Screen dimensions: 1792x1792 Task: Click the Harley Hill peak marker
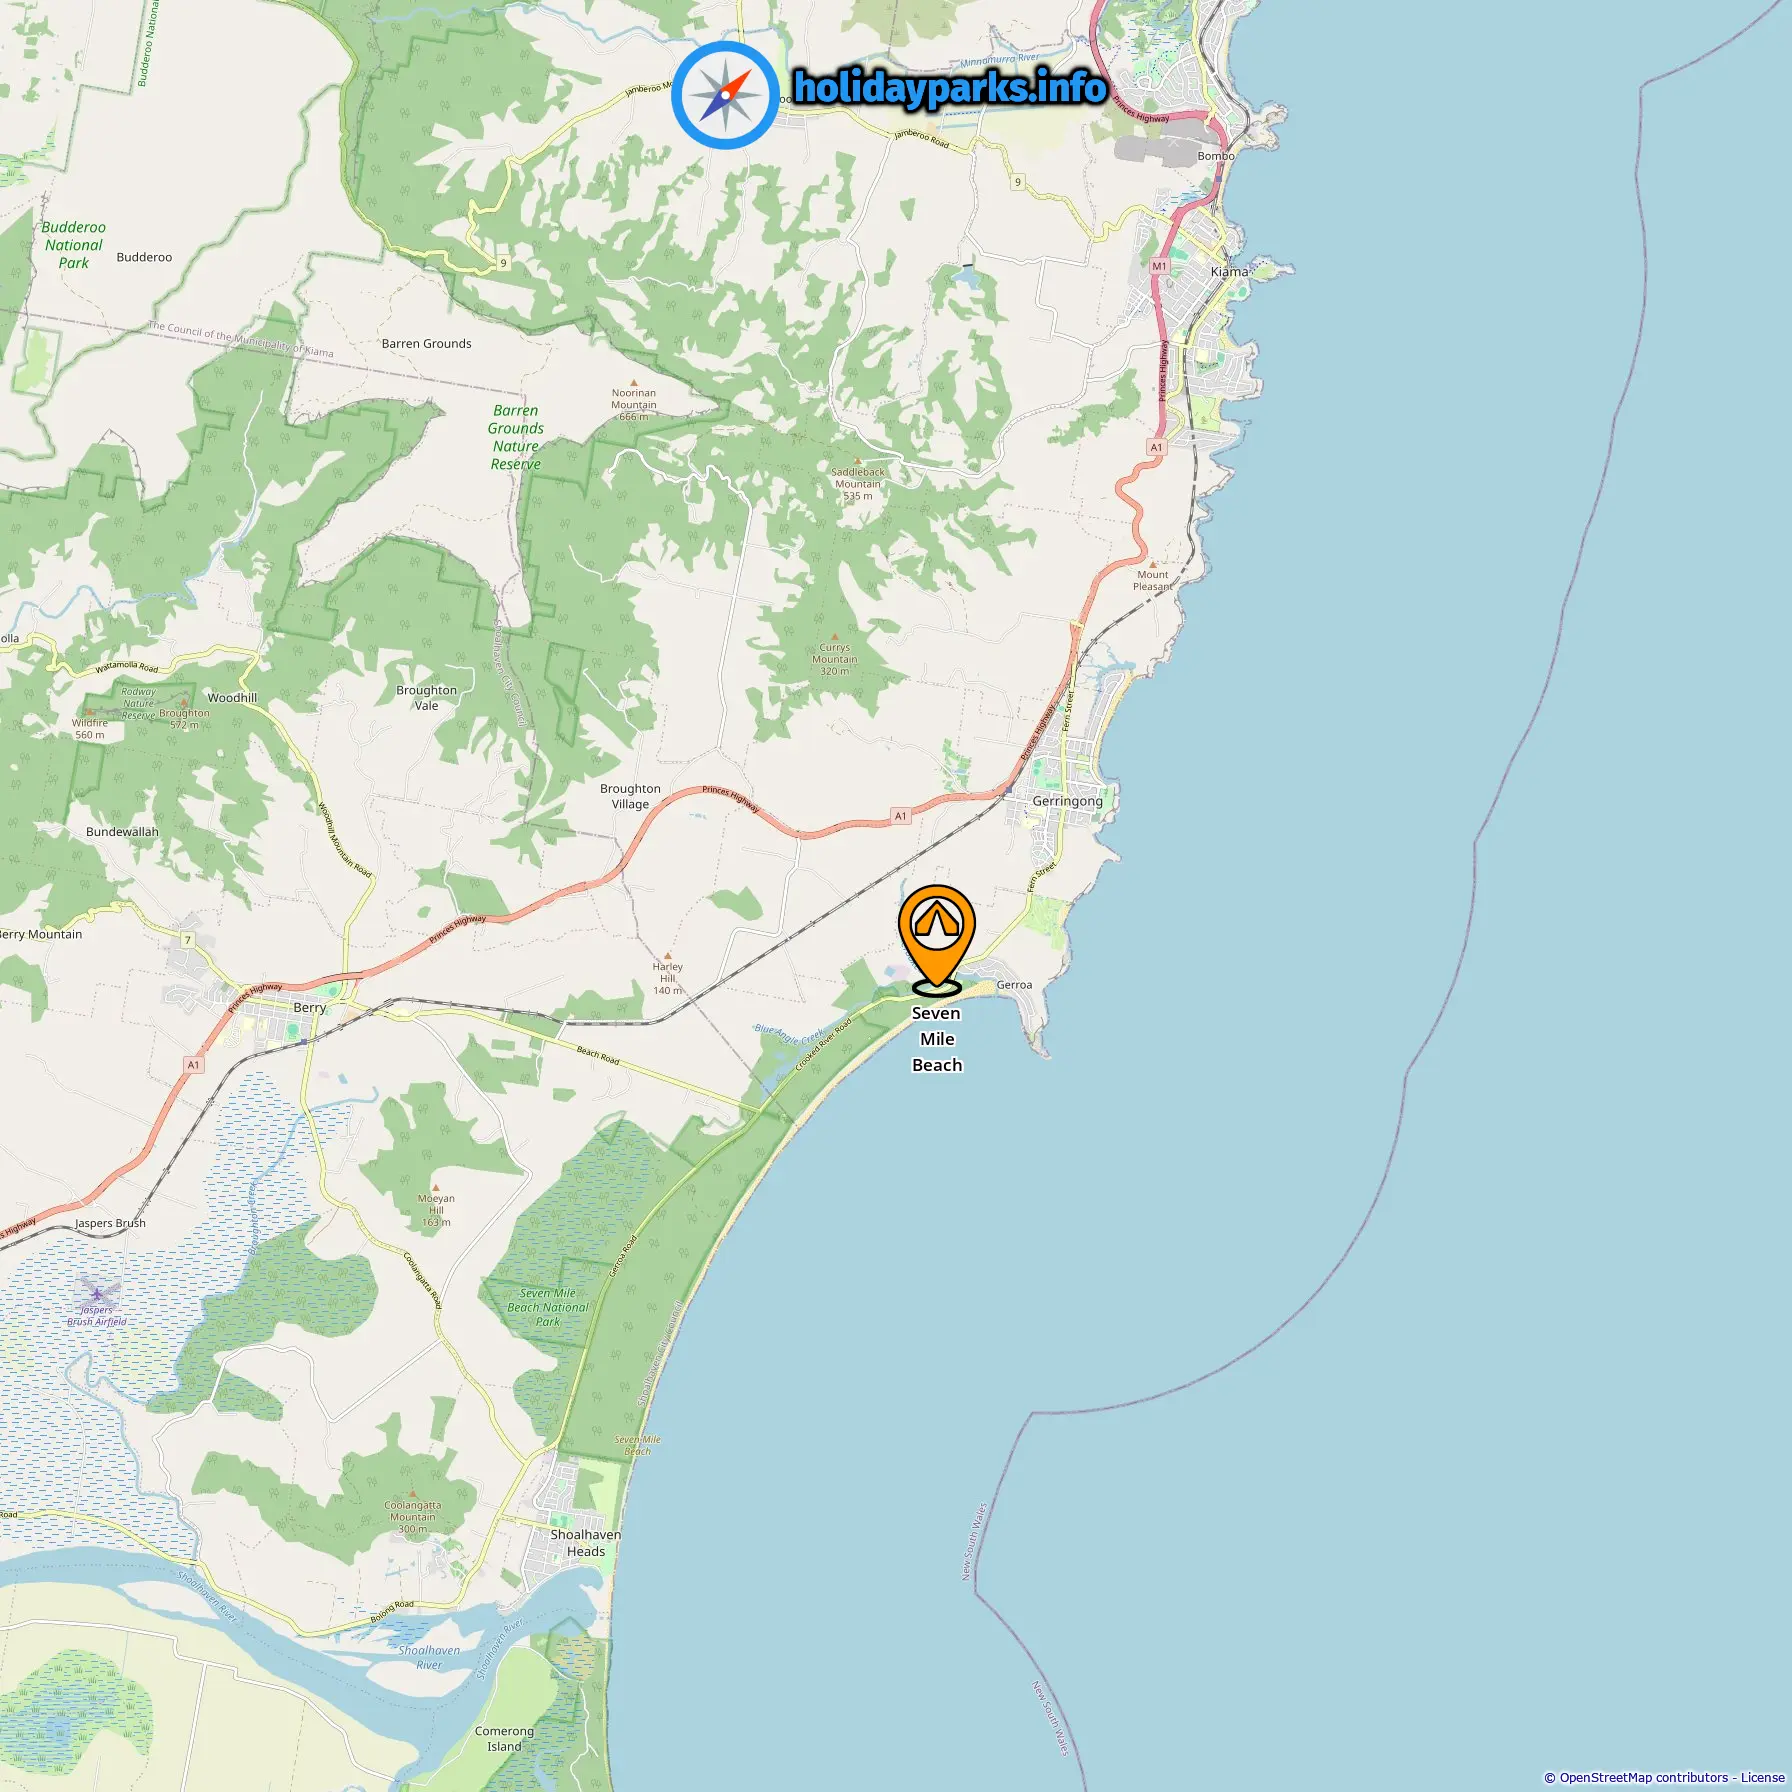pyautogui.click(x=668, y=956)
